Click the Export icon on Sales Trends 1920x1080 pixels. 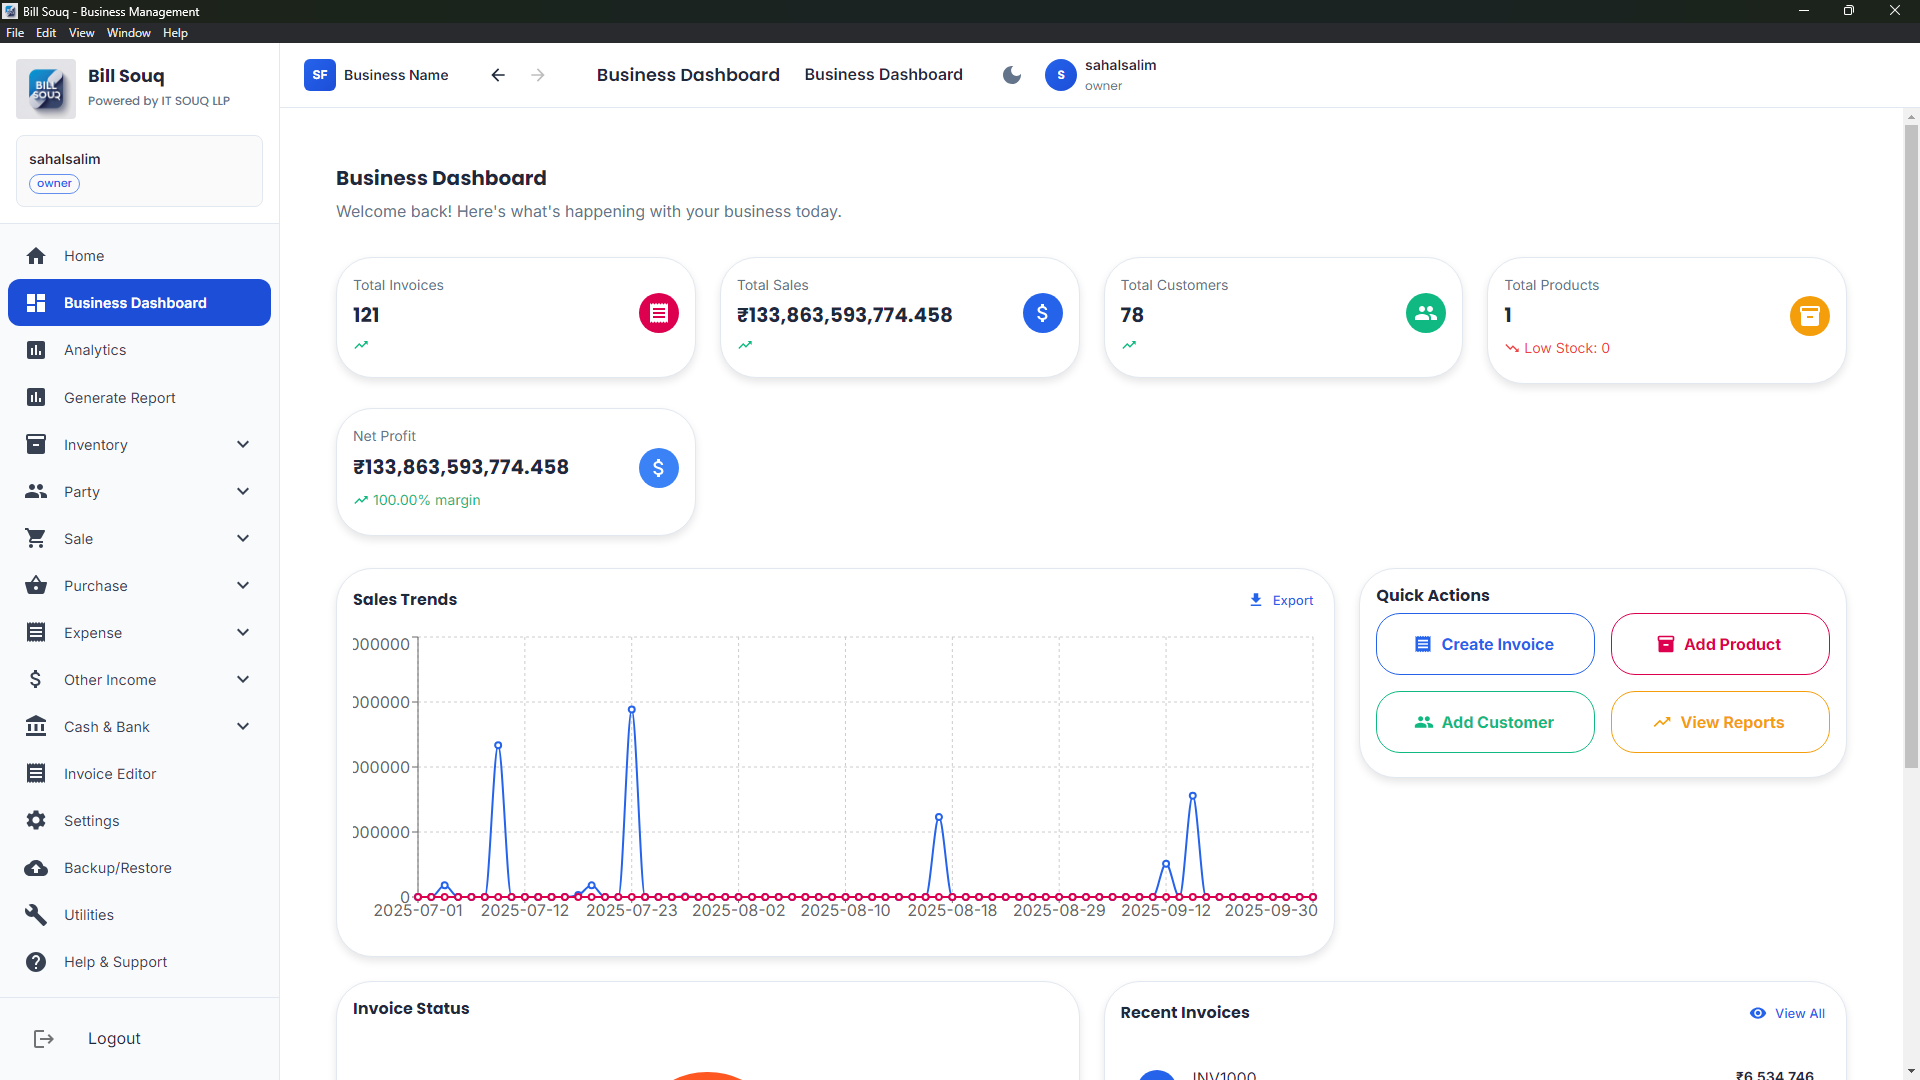coord(1256,599)
